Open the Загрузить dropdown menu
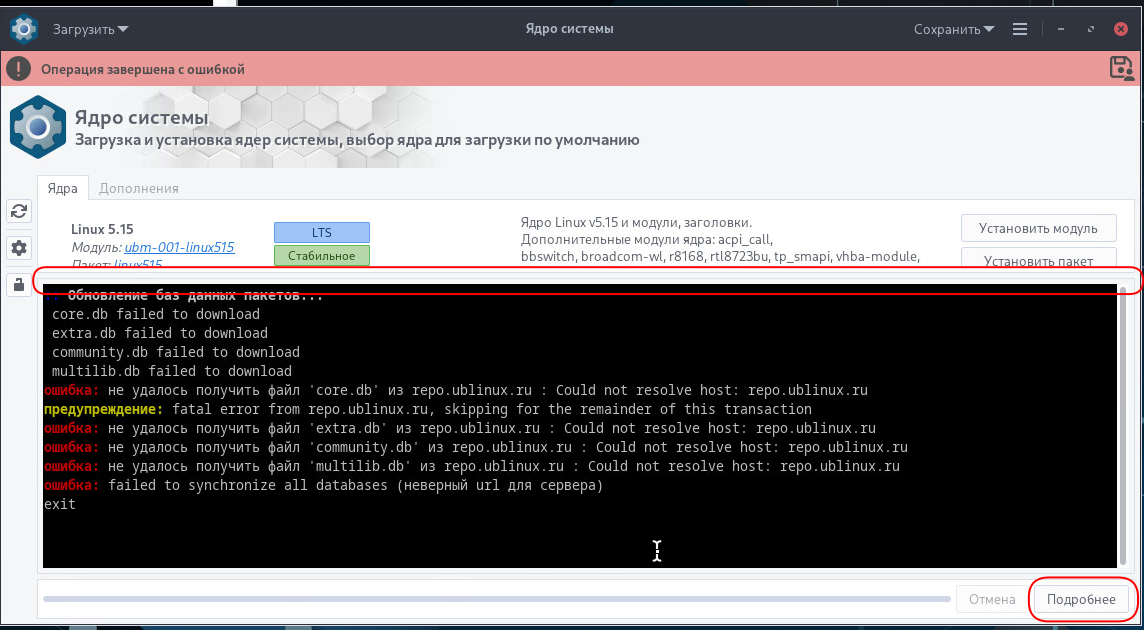 (x=90, y=29)
